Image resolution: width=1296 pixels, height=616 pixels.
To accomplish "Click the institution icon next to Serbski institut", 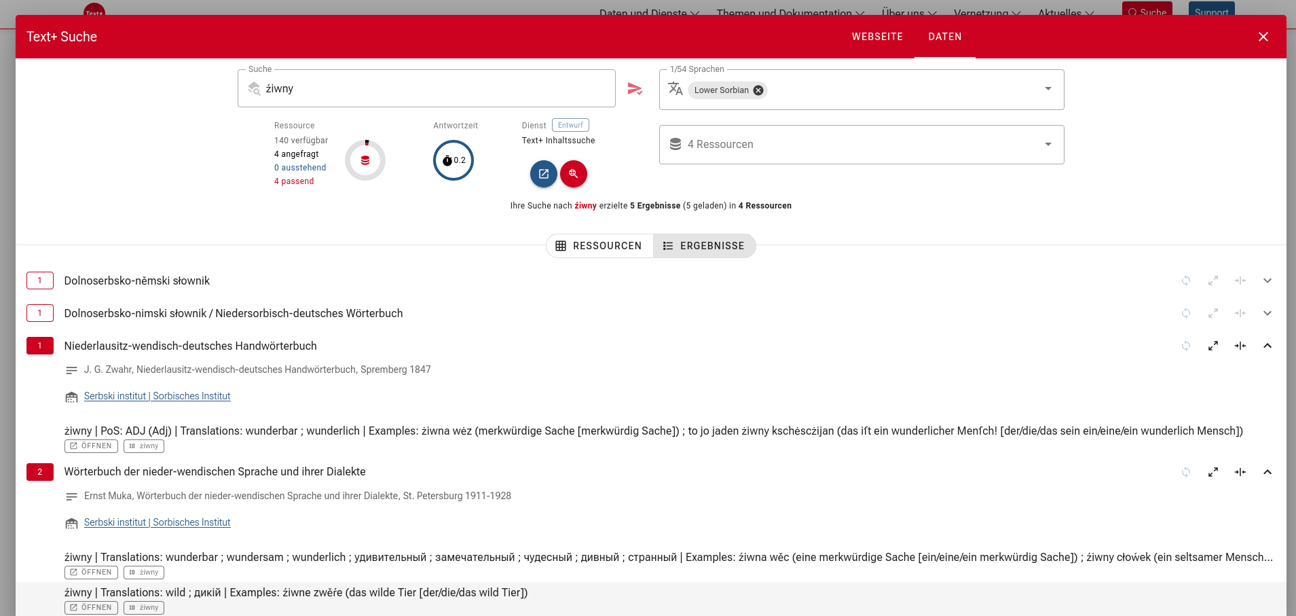I will tap(71, 396).
